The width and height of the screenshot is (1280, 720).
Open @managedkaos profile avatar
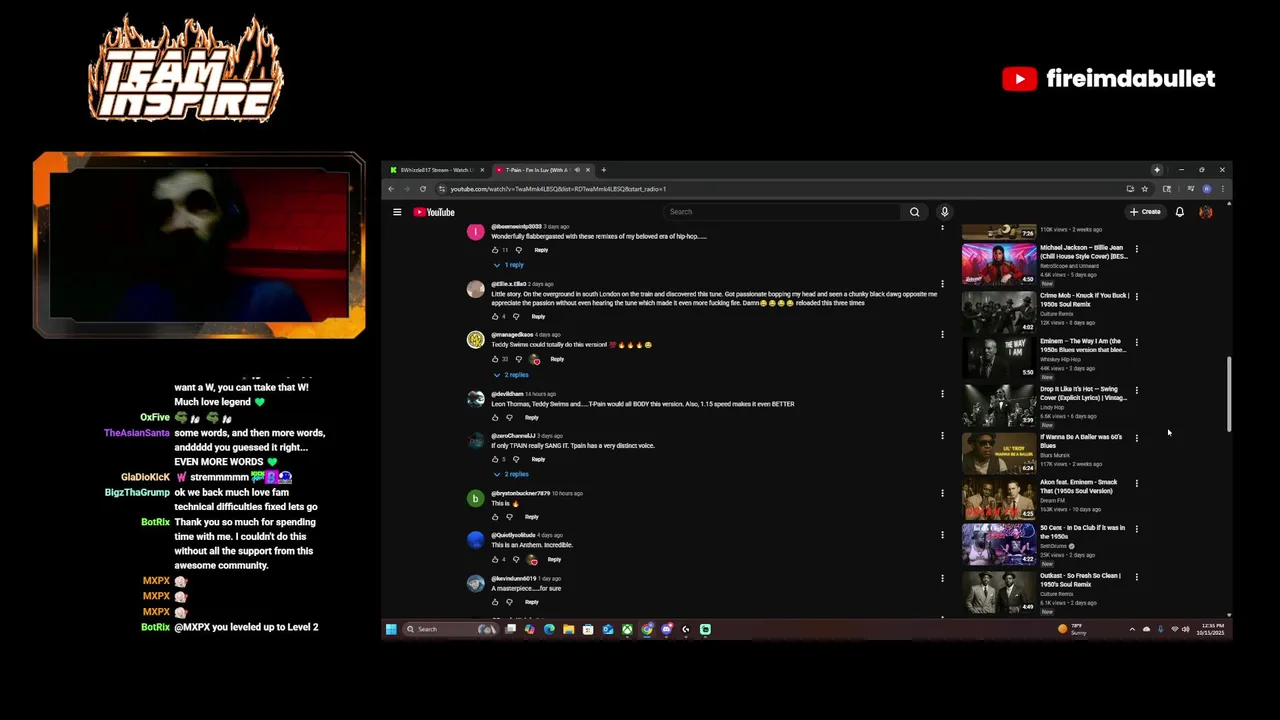pos(475,340)
